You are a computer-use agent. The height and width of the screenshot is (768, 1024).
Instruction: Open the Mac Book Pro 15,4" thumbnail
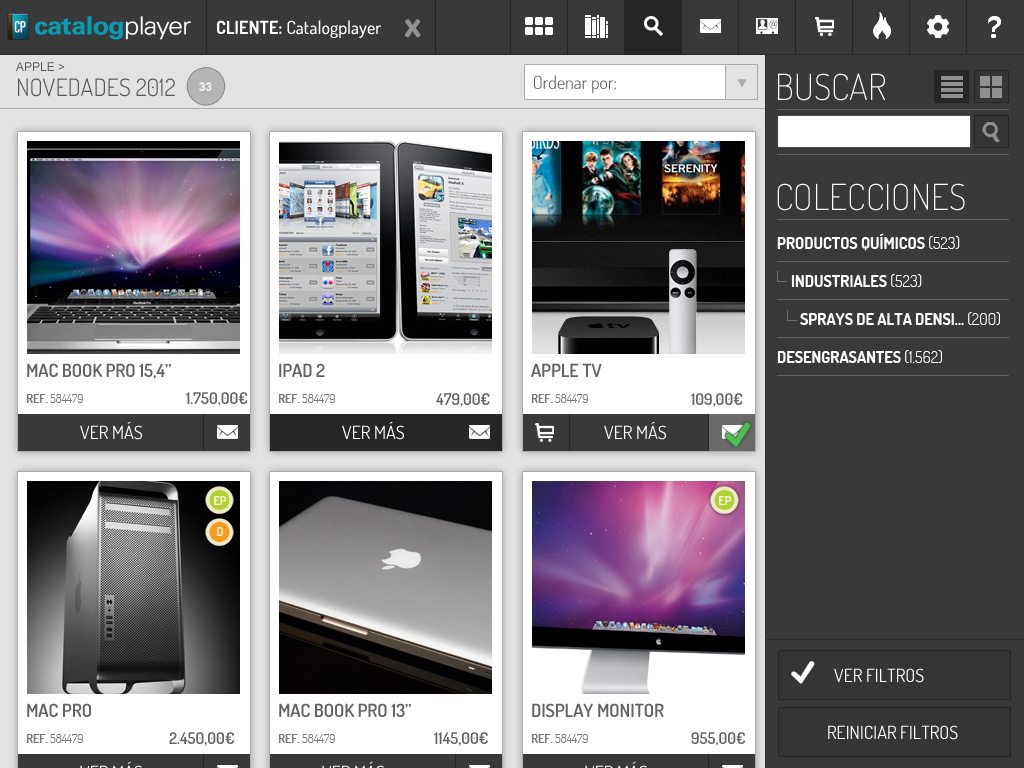pos(133,247)
